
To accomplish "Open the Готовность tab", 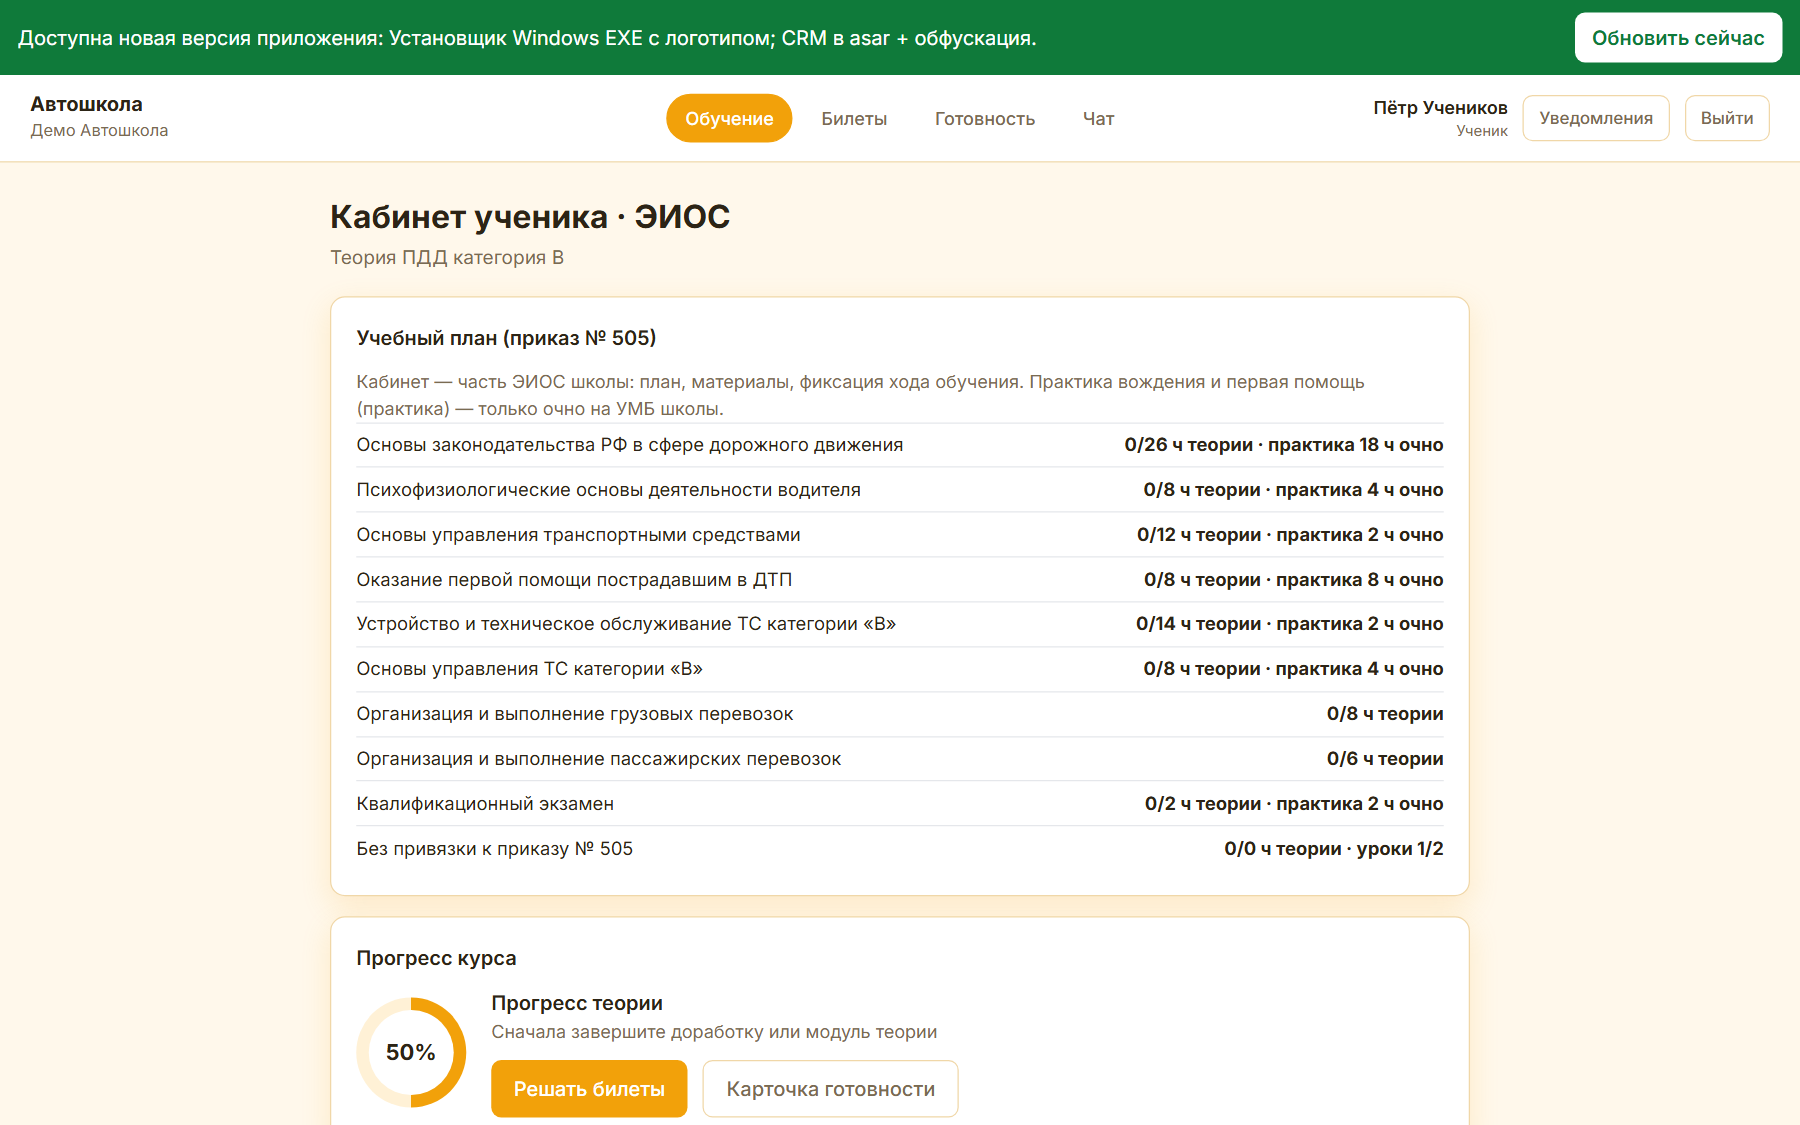I will tap(985, 118).
